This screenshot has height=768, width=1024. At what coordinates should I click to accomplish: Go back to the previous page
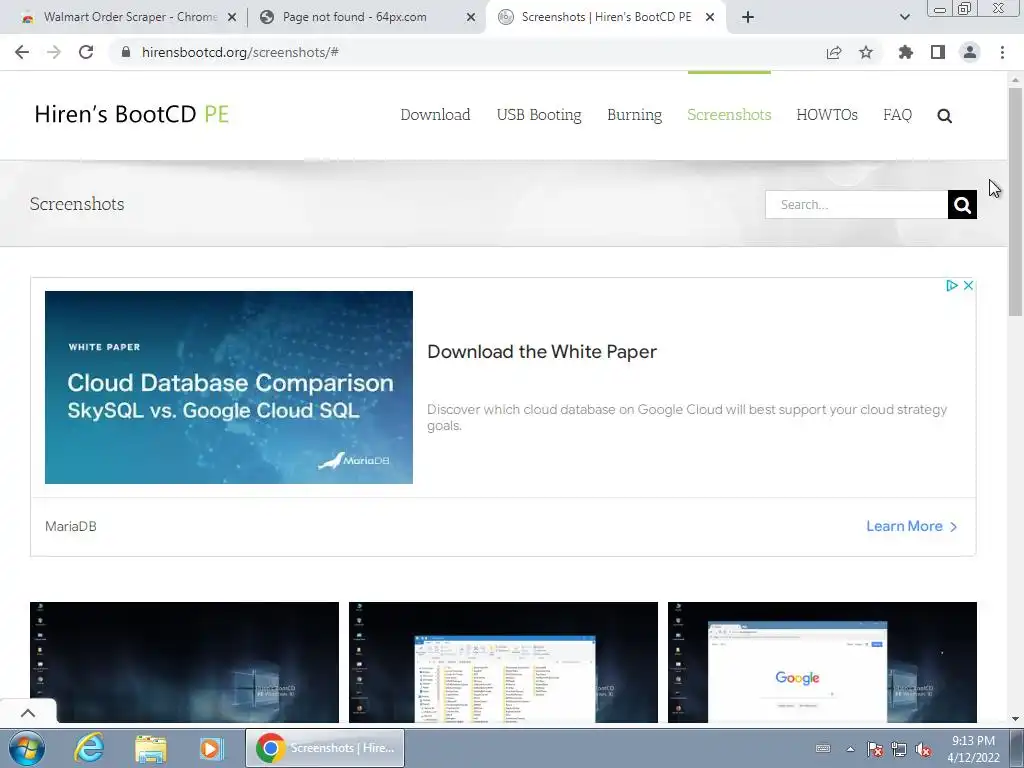(x=22, y=52)
